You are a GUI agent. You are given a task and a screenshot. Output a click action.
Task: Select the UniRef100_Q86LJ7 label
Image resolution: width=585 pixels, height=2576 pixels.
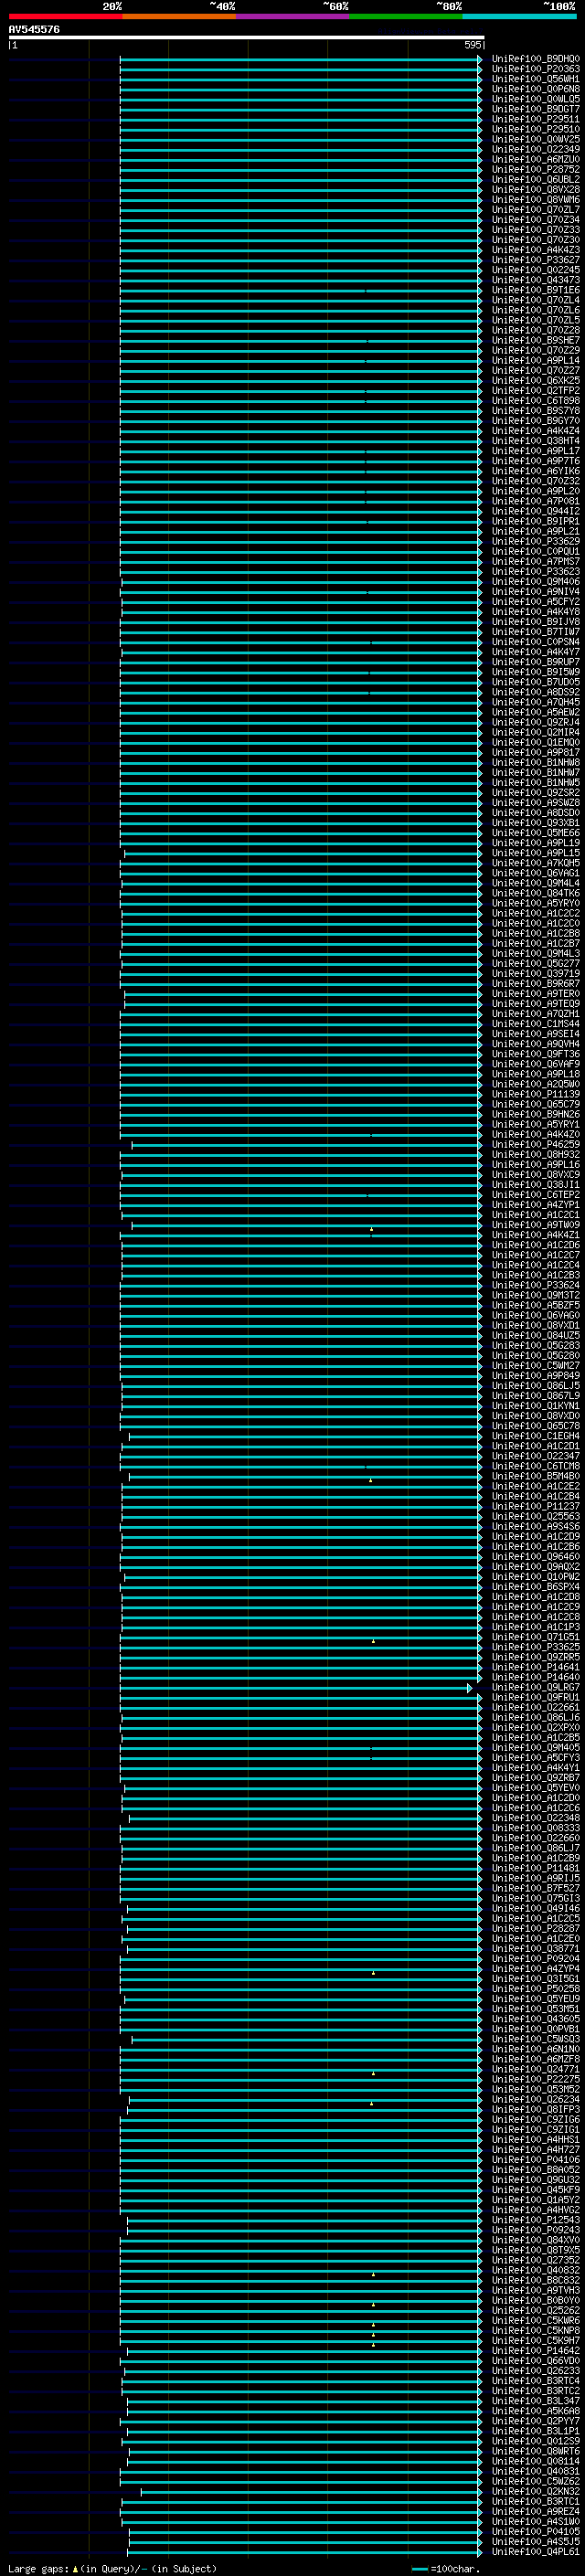pos(536,1848)
